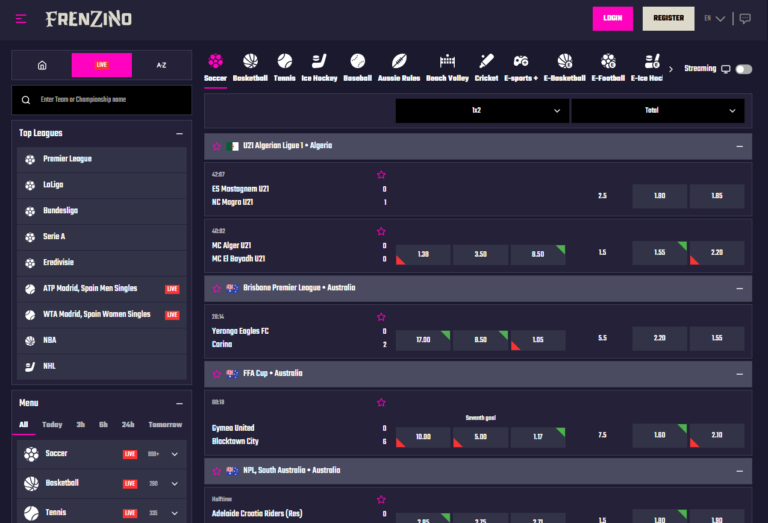Collapse the FFA Cup section
Image resolution: width=768 pixels, height=523 pixels.
coord(740,374)
